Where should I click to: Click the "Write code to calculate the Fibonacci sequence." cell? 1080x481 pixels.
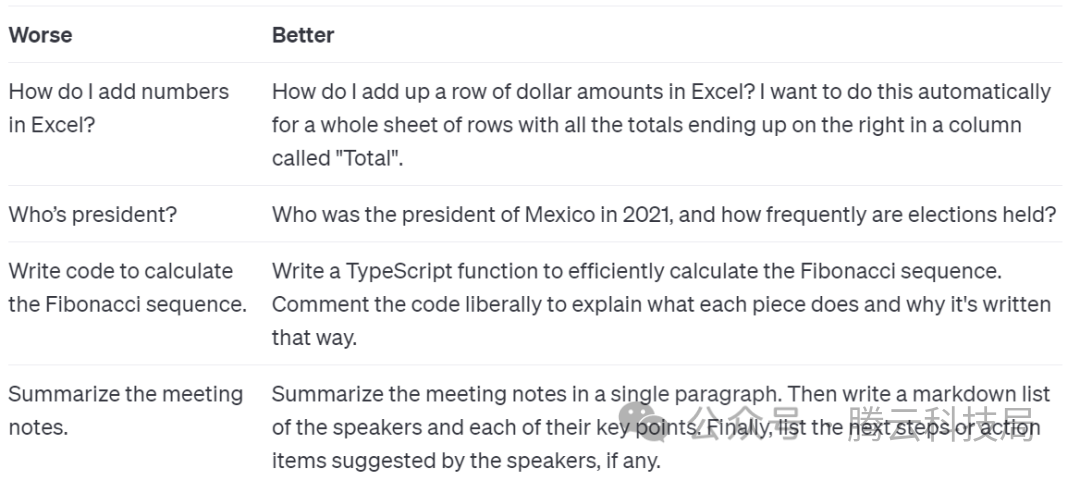coord(127,287)
